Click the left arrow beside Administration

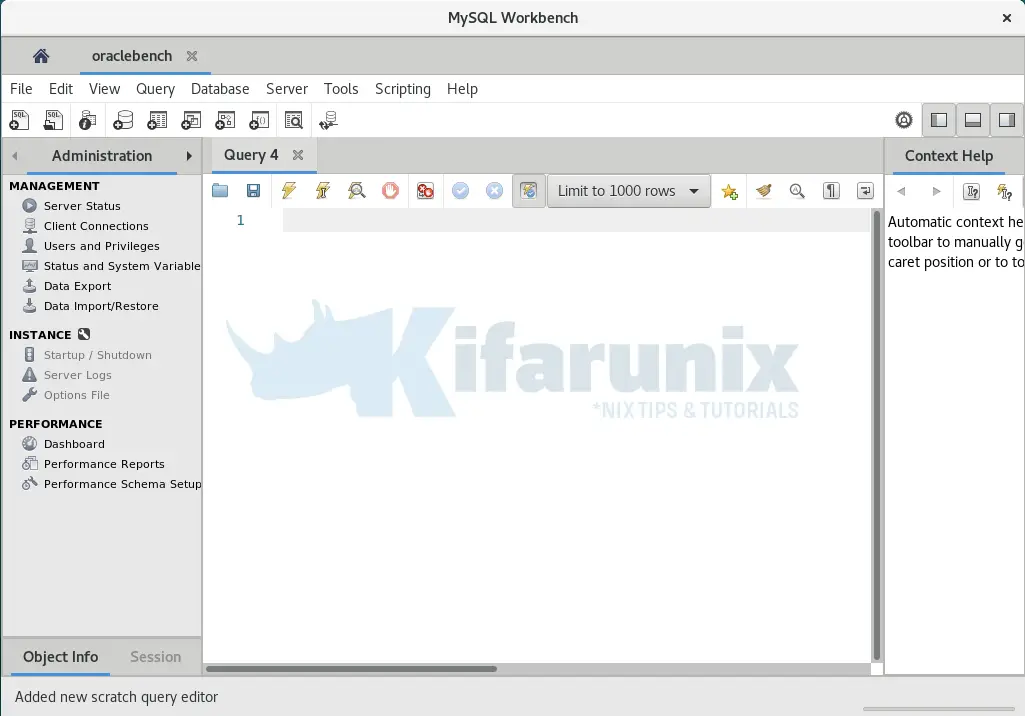coord(15,156)
